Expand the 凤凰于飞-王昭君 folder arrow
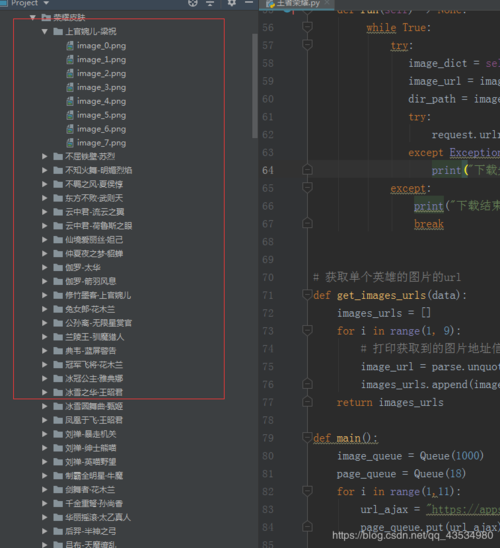Screen dimensions: 500x548 pyautogui.click(x=44, y=420)
